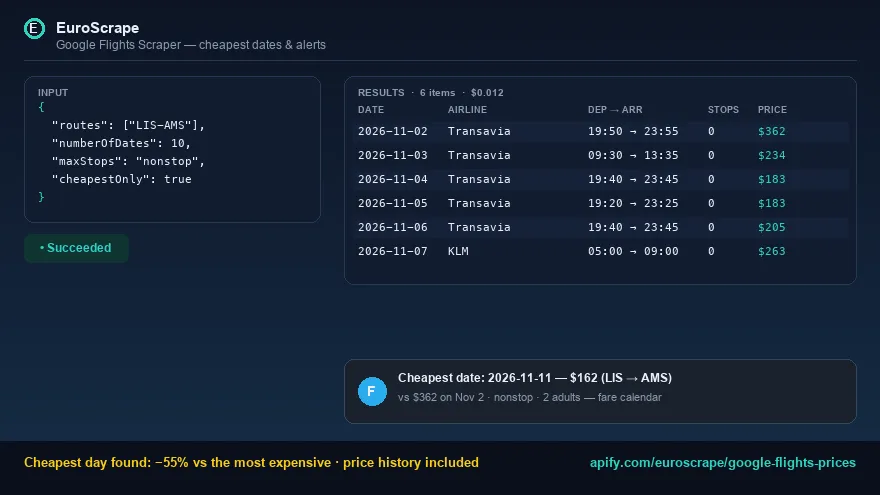
Task: Select the 2026-11-07 date cell
Action: pyautogui.click(x=393, y=251)
